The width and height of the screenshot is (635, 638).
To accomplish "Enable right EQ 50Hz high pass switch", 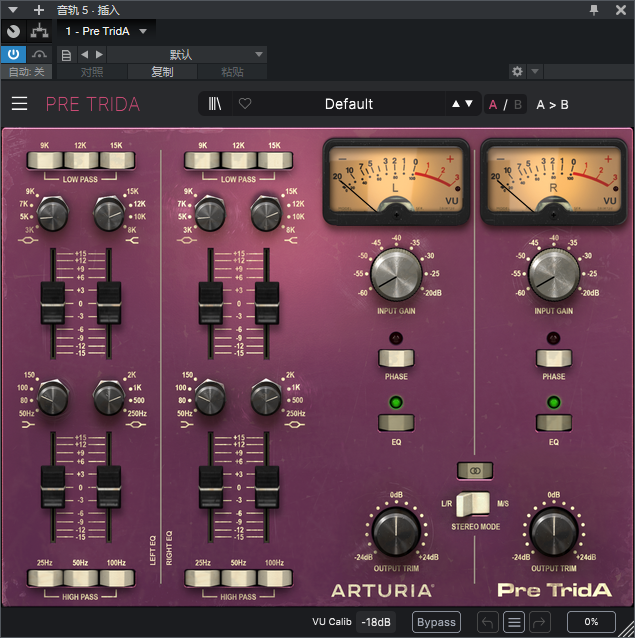I will (x=239, y=578).
